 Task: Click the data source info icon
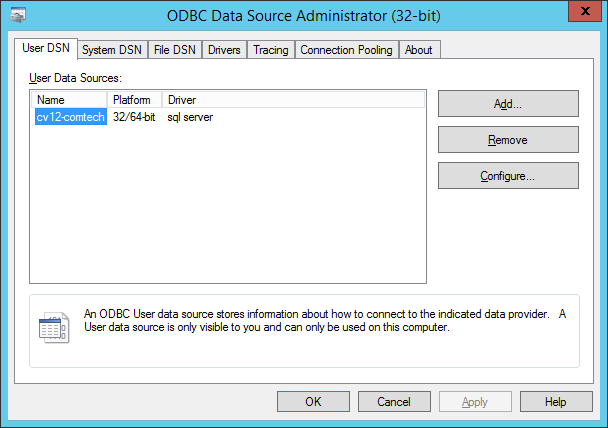click(x=54, y=327)
